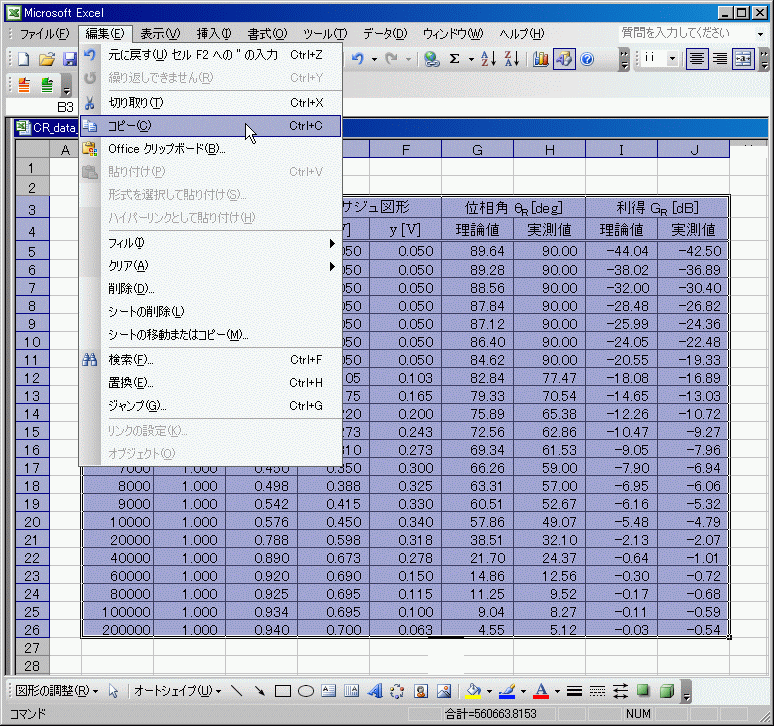This screenshot has width=774, height=726.
Task: Toggle the Drawing toolbar button
Action: click(x=564, y=59)
